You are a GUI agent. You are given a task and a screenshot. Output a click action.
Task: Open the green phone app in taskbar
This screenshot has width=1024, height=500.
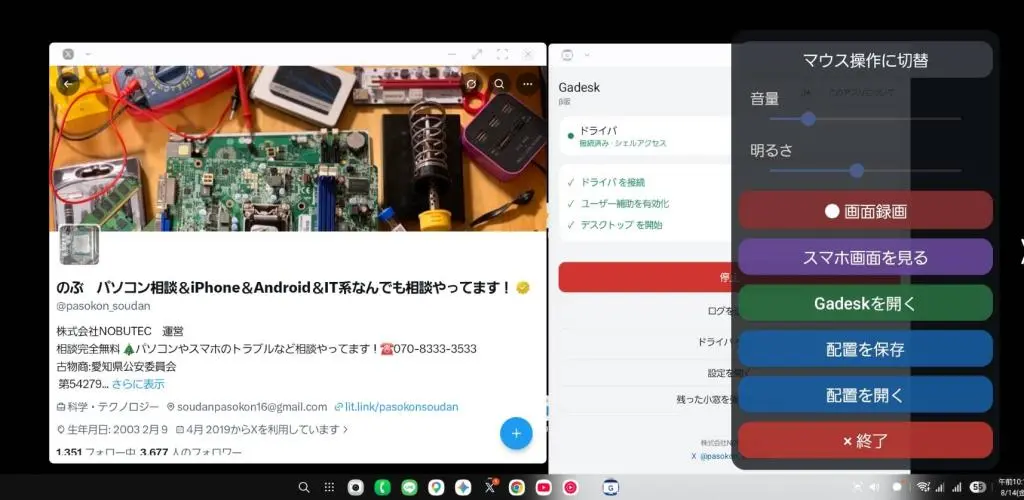pos(382,487)
